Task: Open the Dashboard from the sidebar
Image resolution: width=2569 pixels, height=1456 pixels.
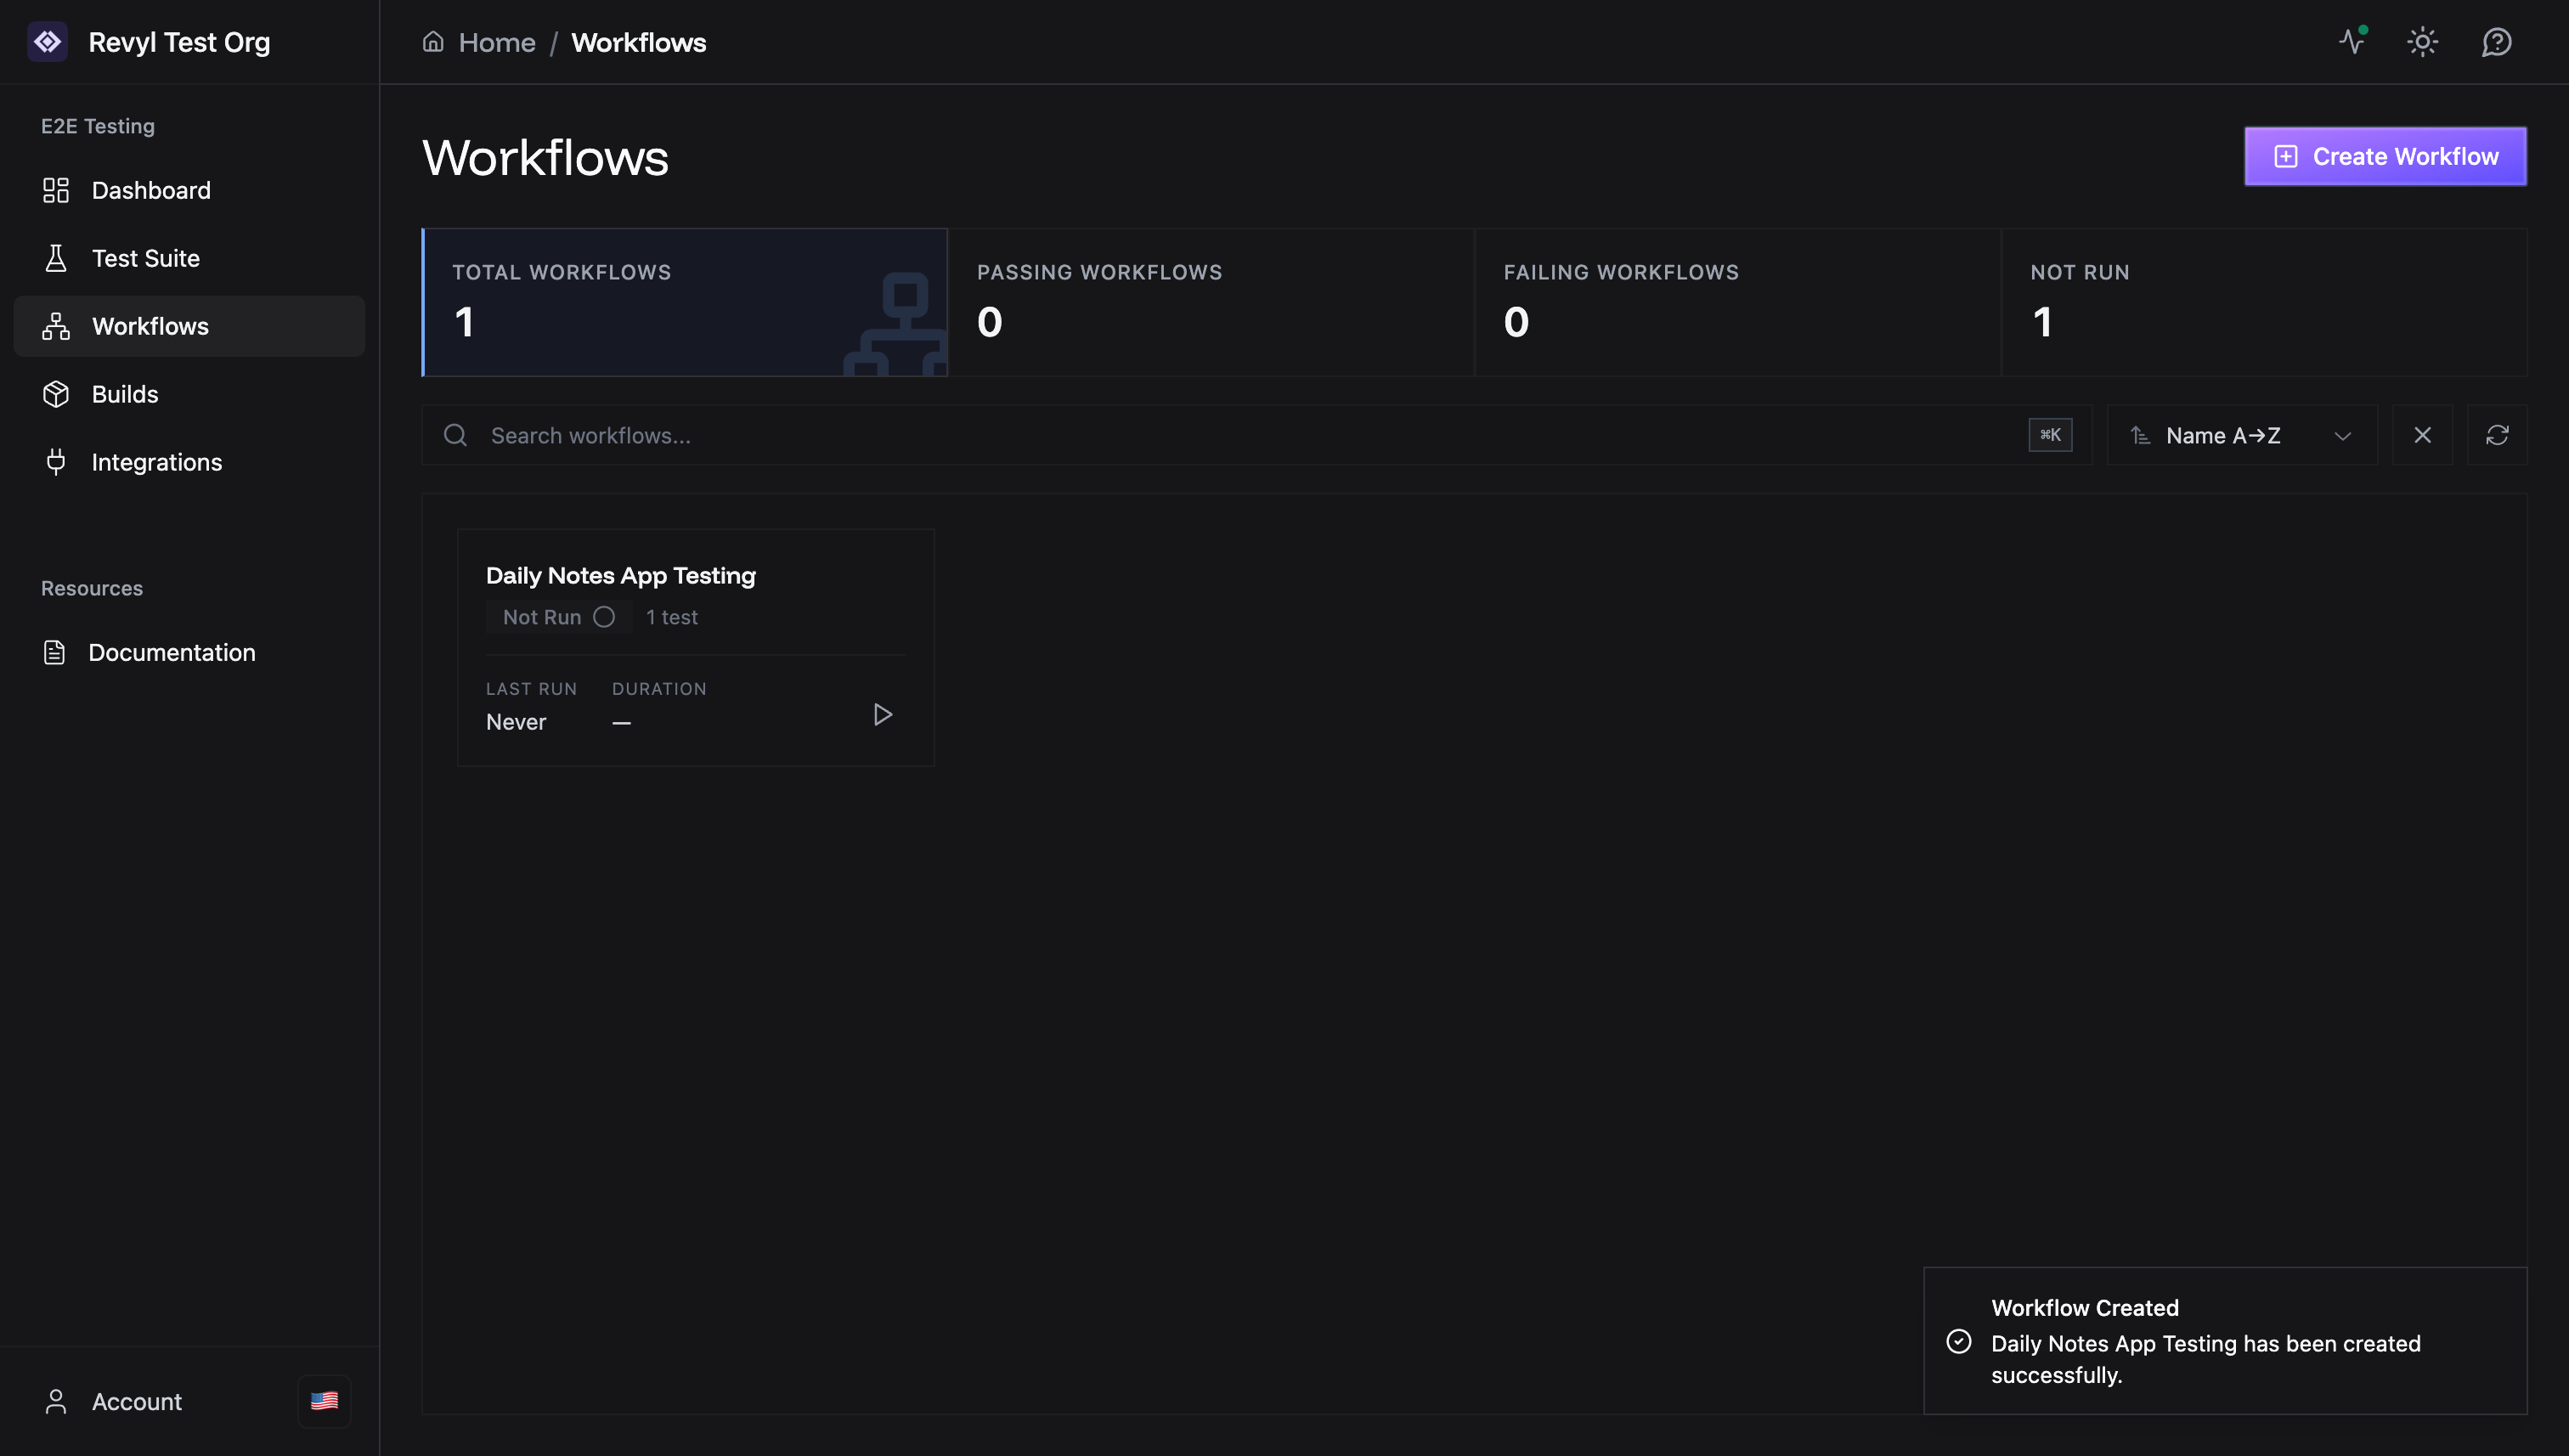Action: pos(151,190)
